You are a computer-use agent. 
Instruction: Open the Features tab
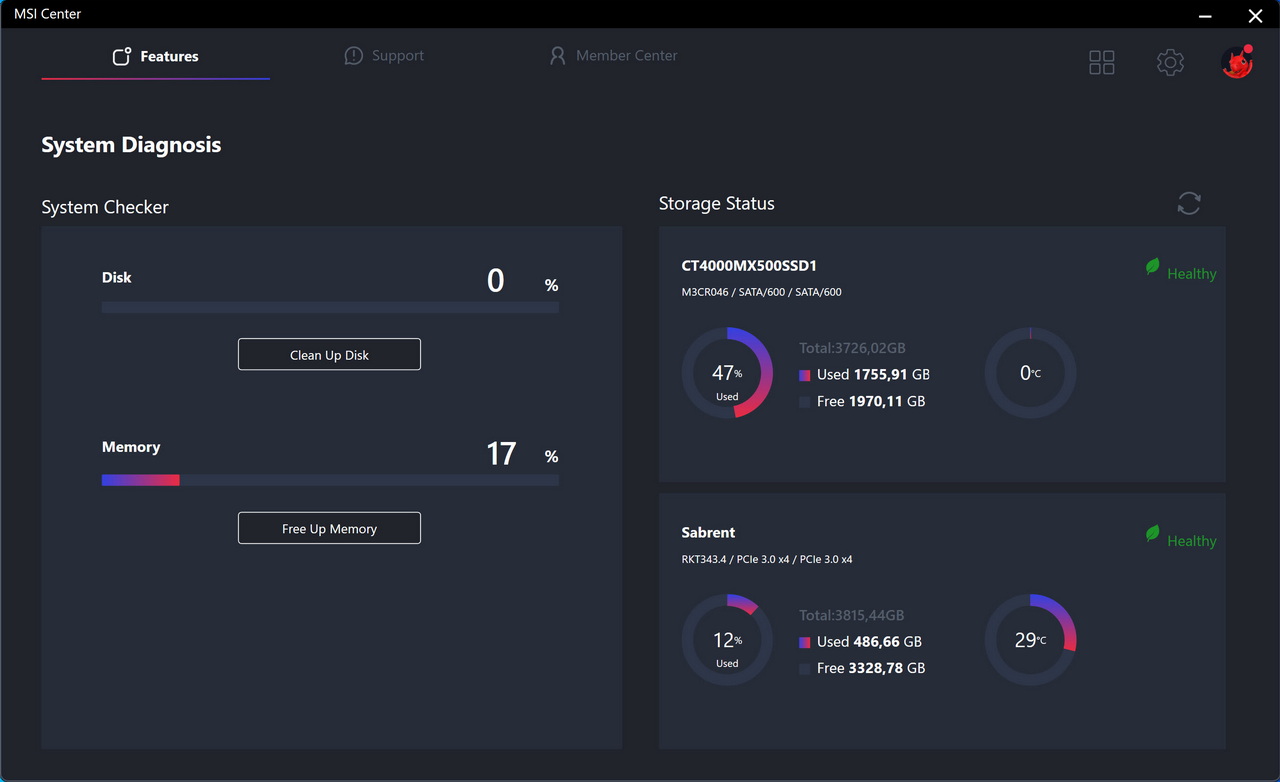155,56
